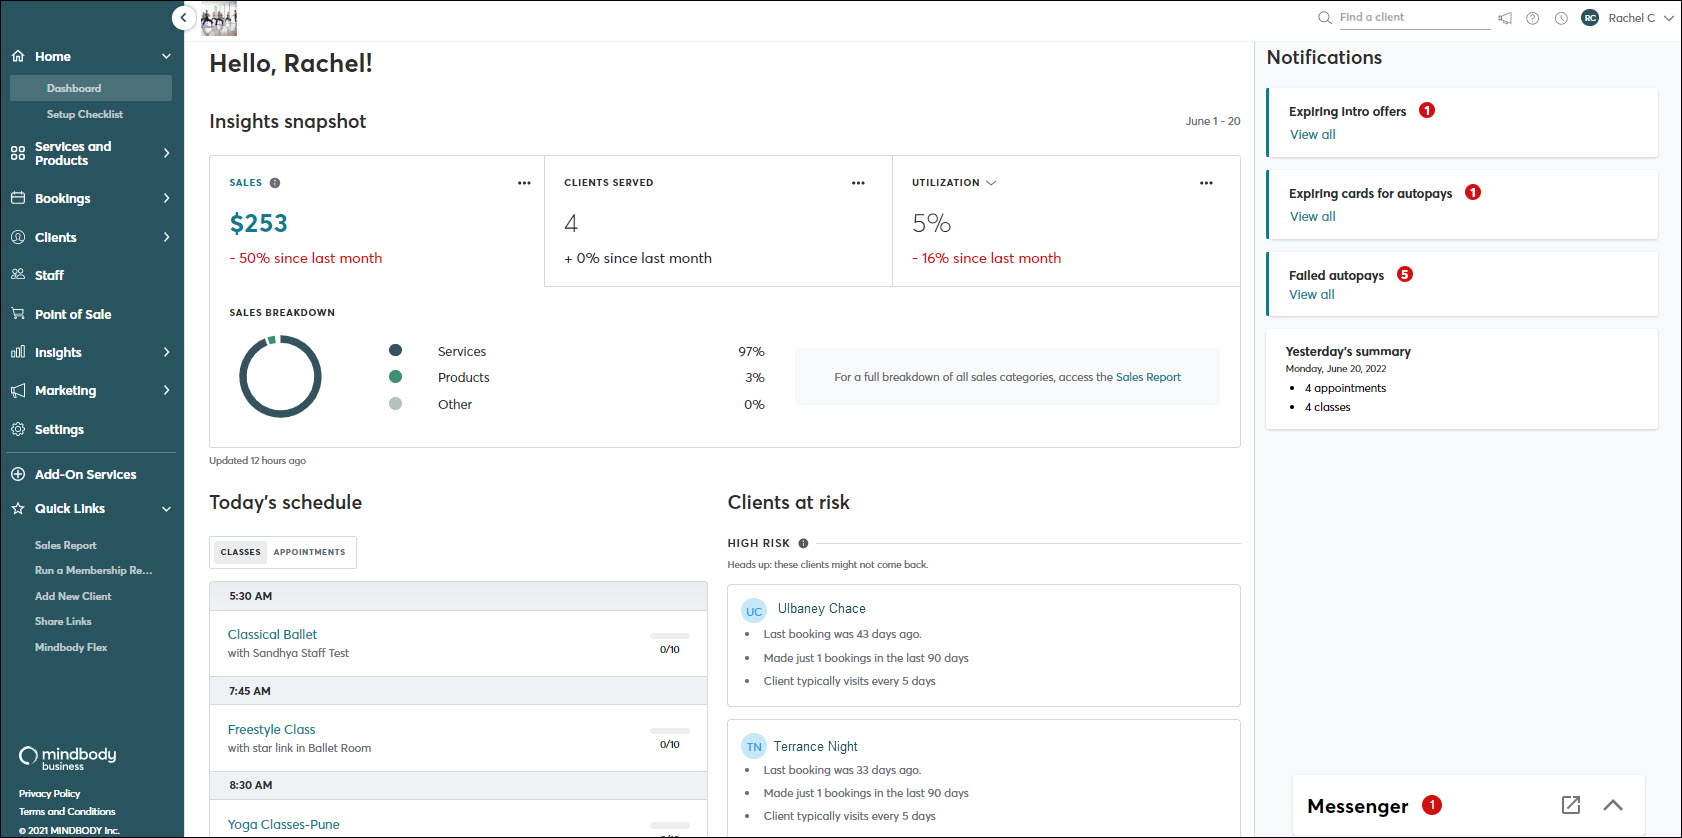
Task: View all failed autopays
Action: 1312,295
